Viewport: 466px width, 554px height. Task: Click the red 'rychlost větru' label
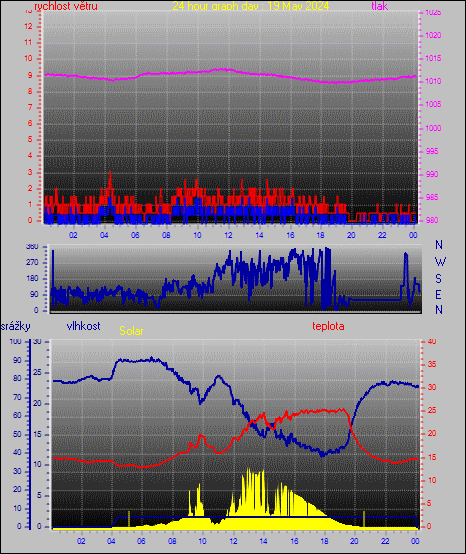point(66,6)
